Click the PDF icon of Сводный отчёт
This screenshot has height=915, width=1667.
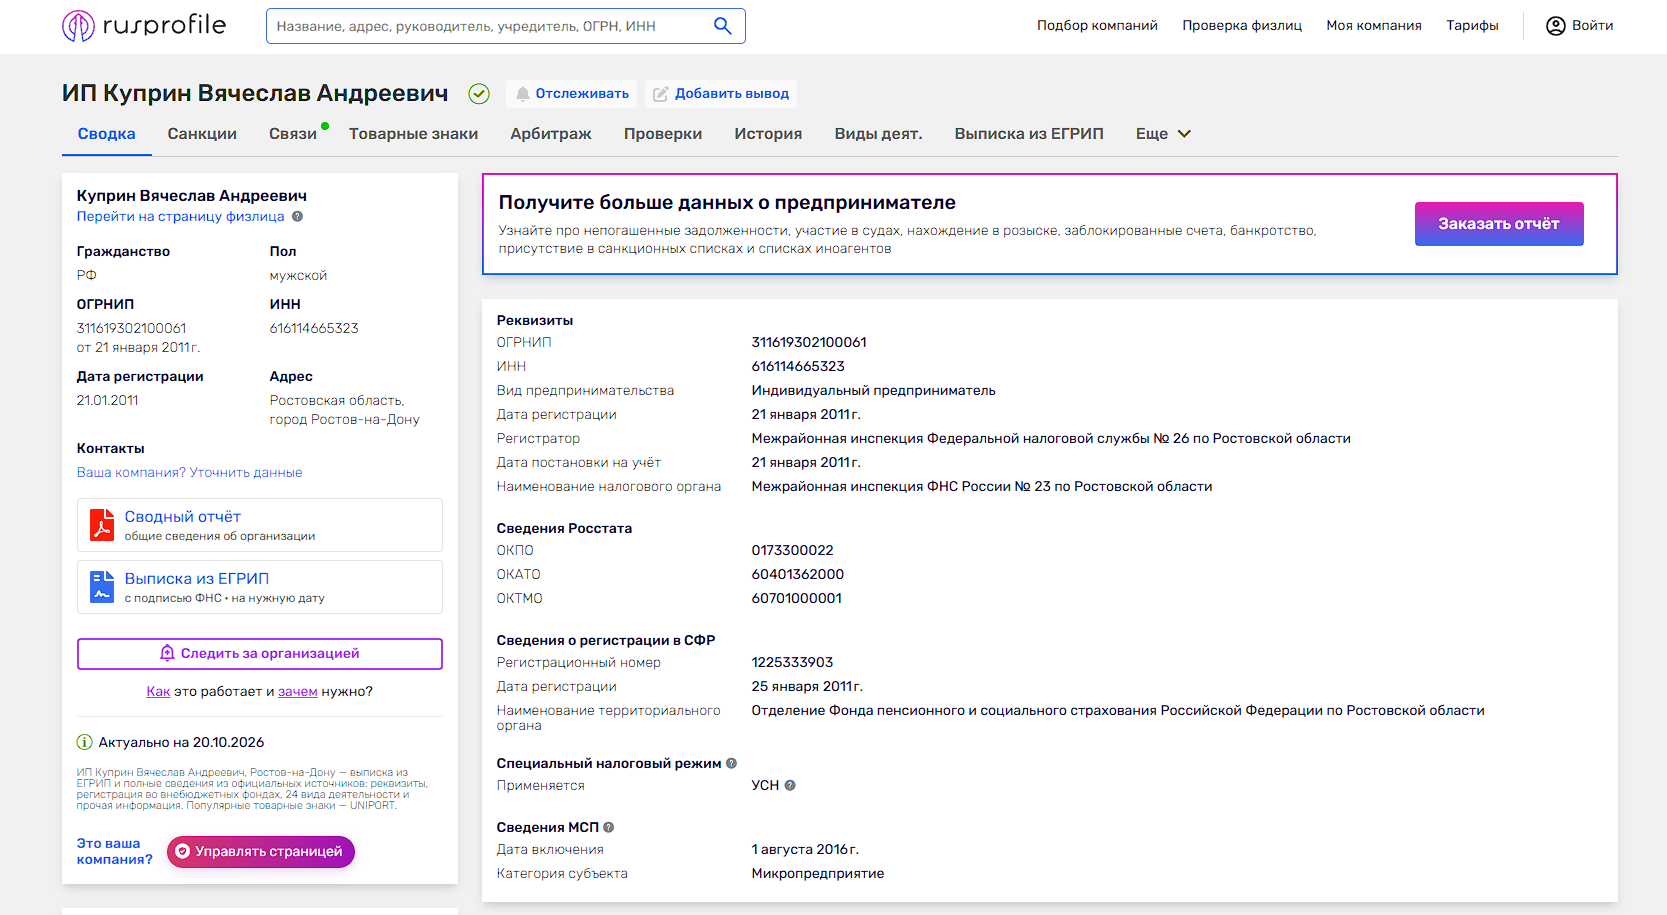pos(102,524)
